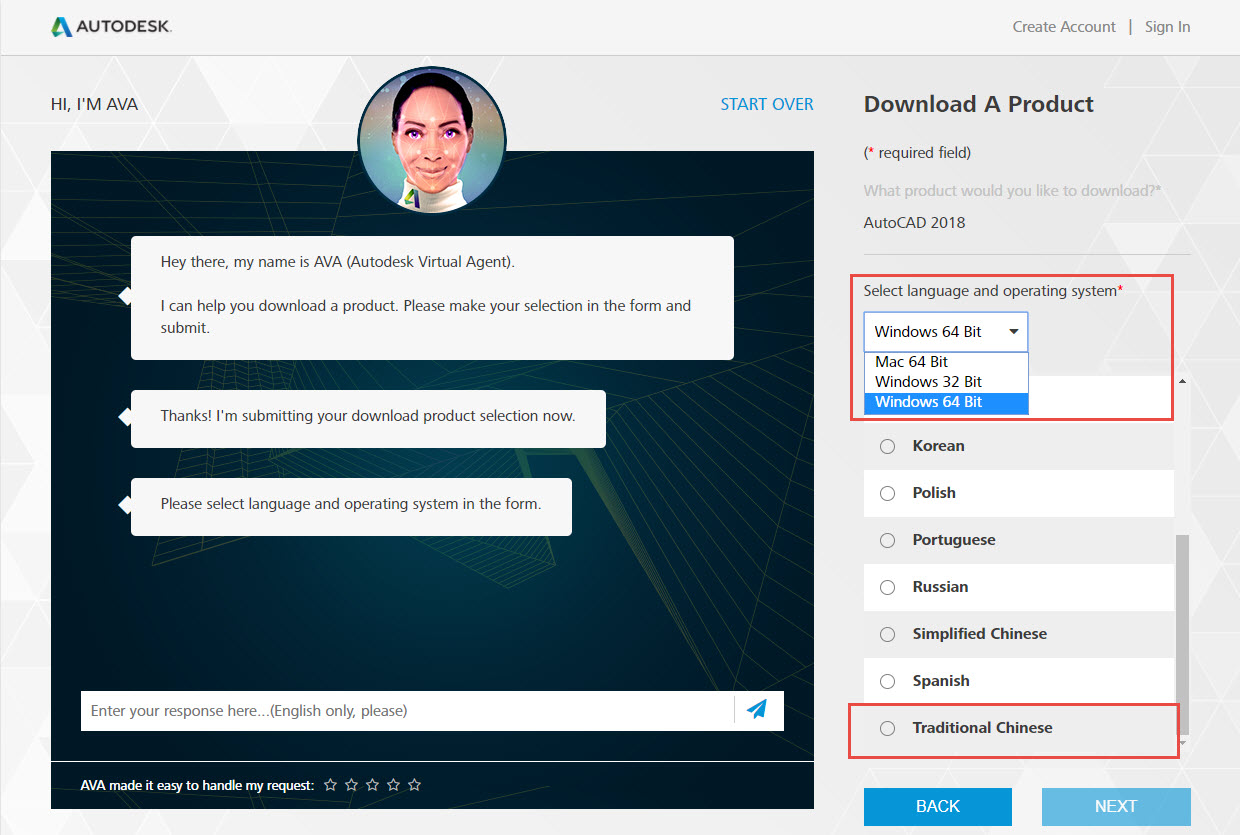Screen dimensions: 1240x835
Task: Select Traditional Chinese radio button
Action: [887, 728]
